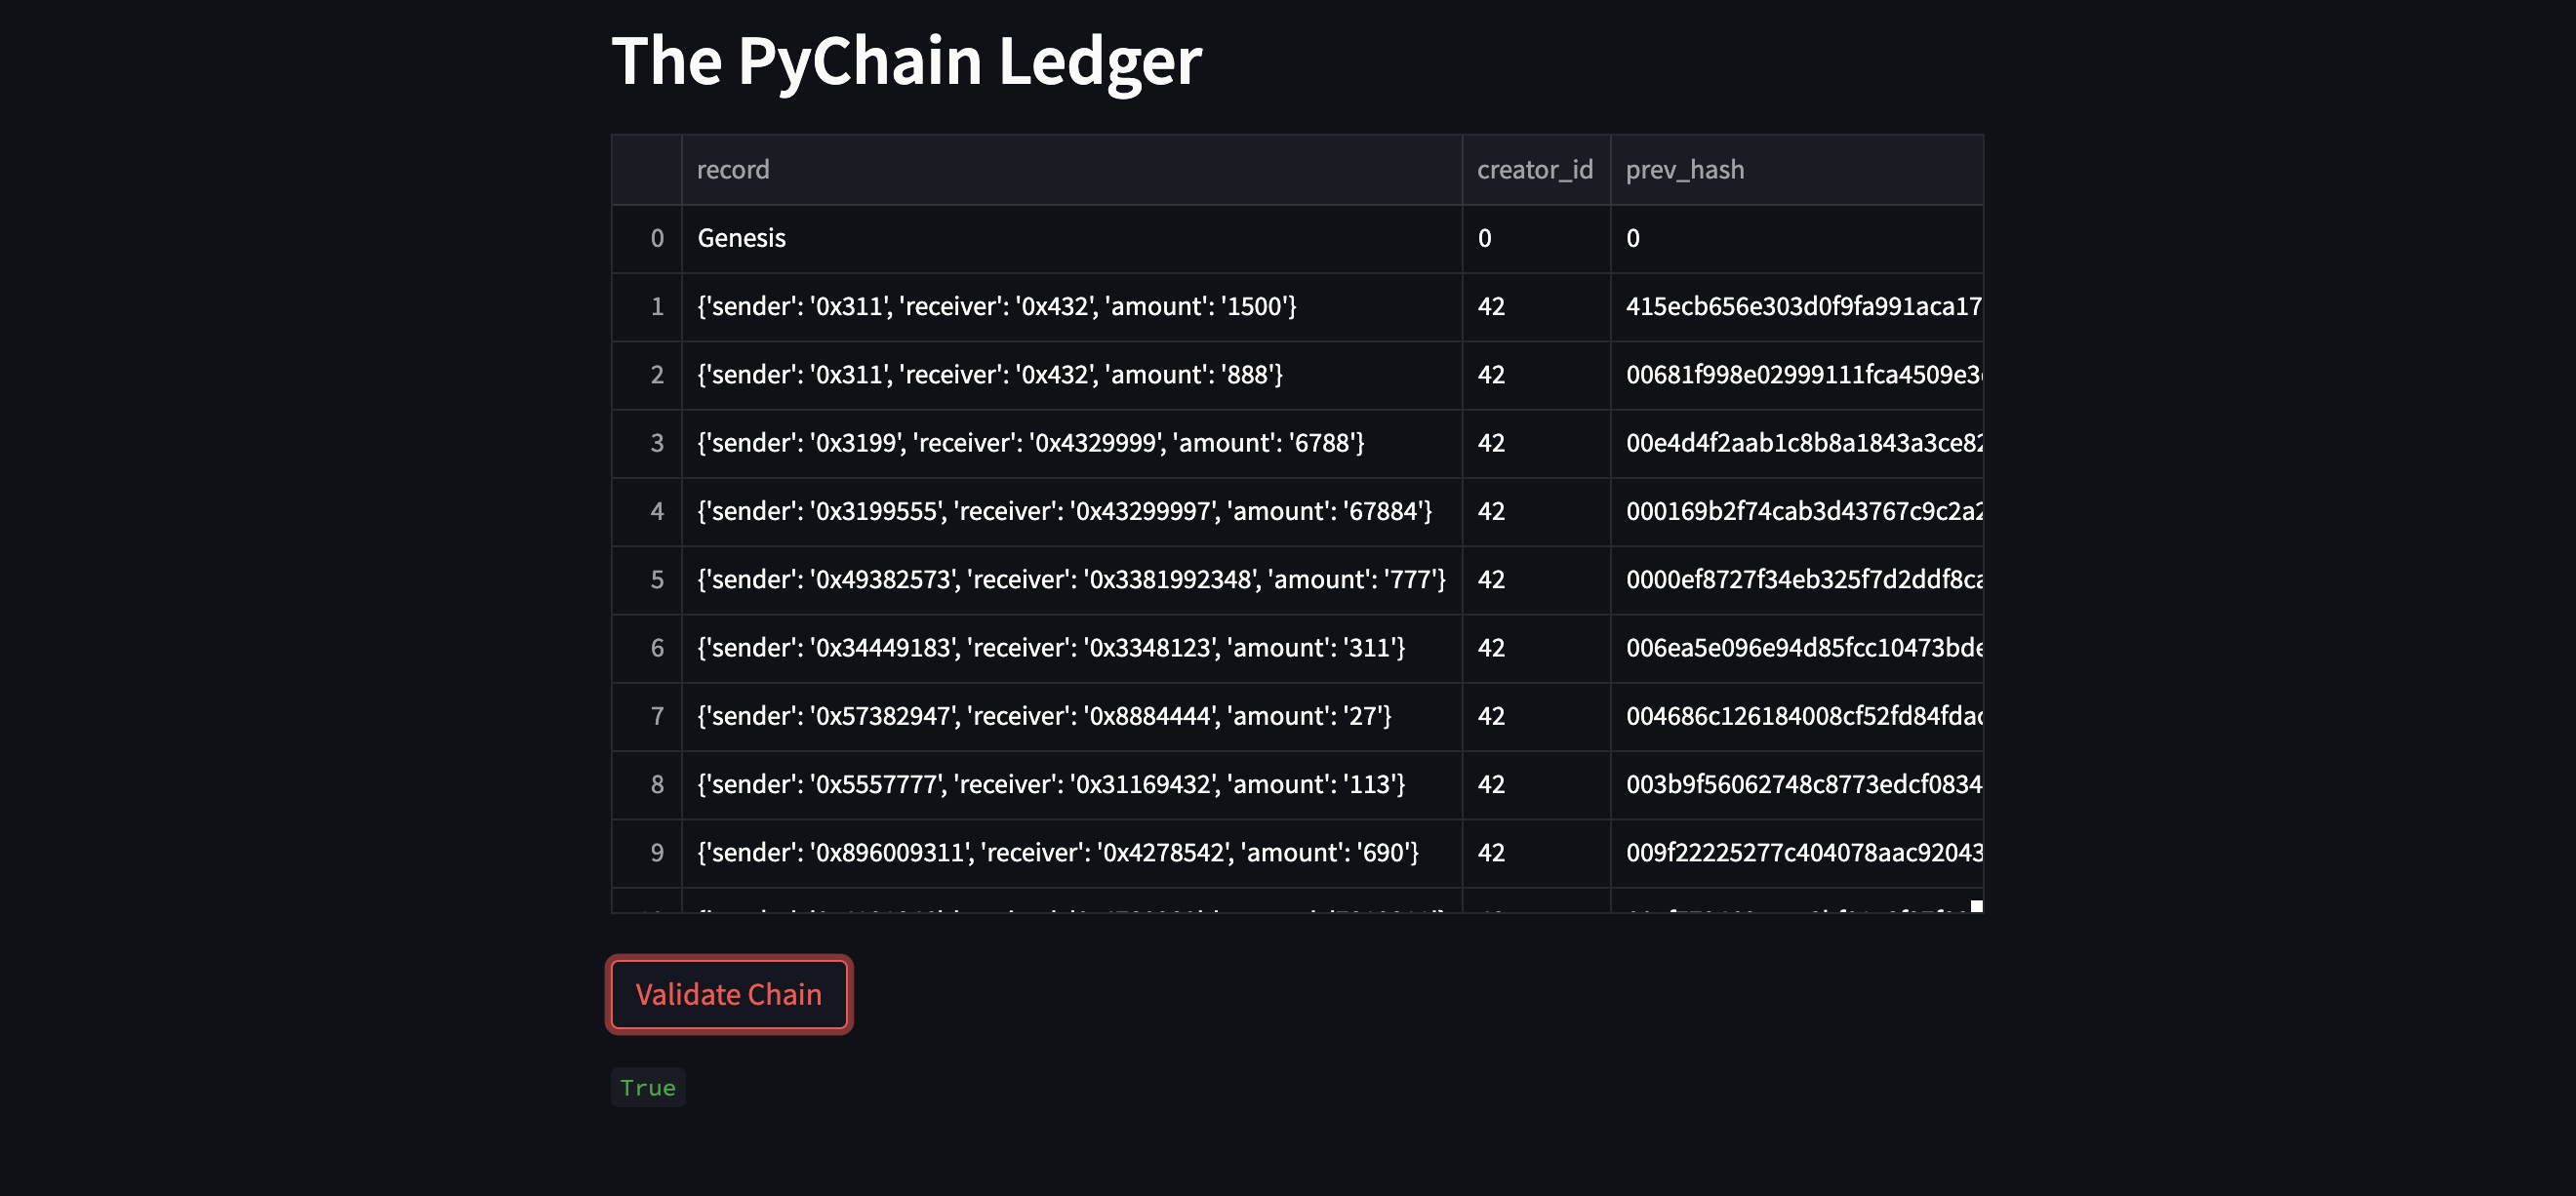
Task: Select the row sent by '0x3199555'
Action: [x=1063, y=511]
